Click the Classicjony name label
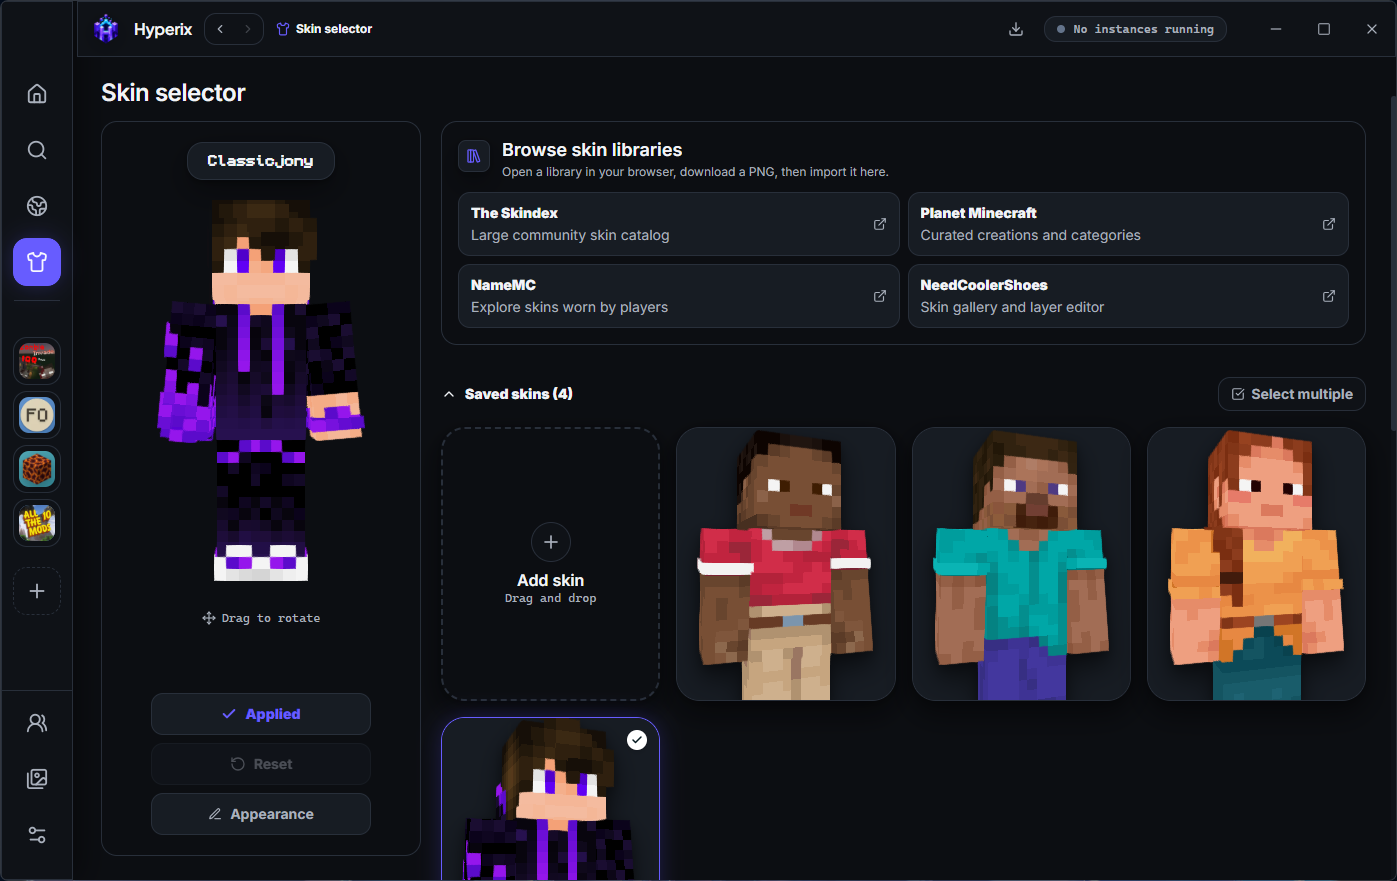The height and width of the screenshot is (881, 1397). pyautogui.click(x=261, y=161)
